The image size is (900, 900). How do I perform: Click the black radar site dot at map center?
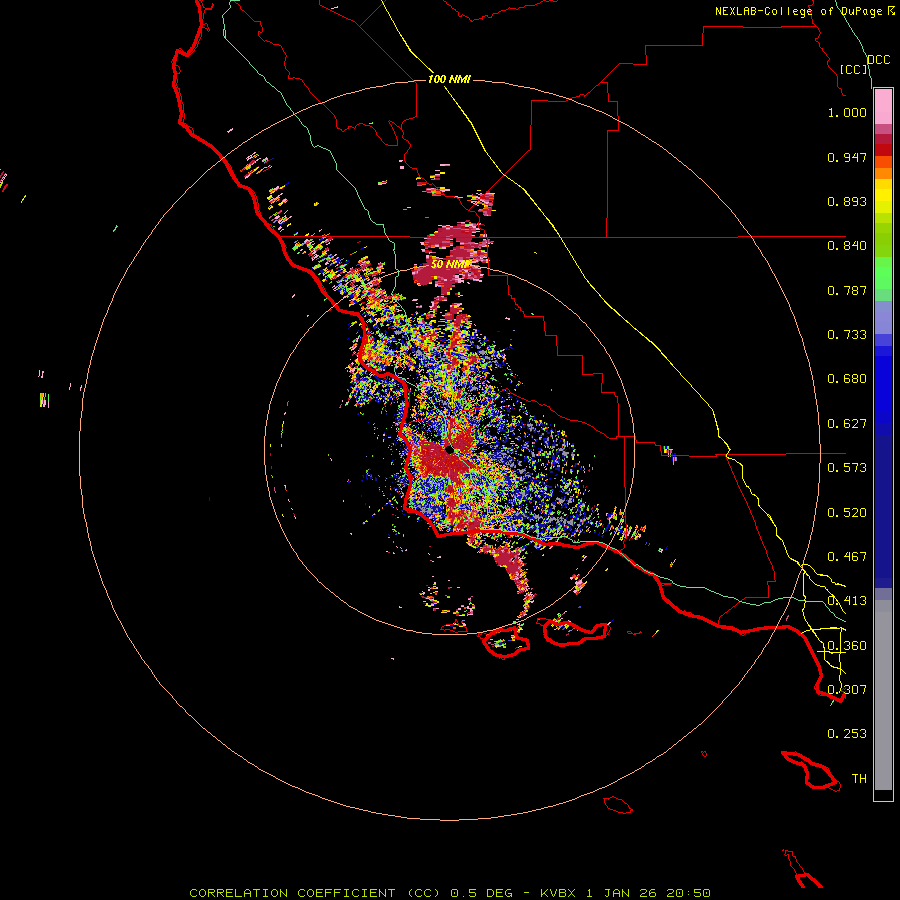click(449, 451)
